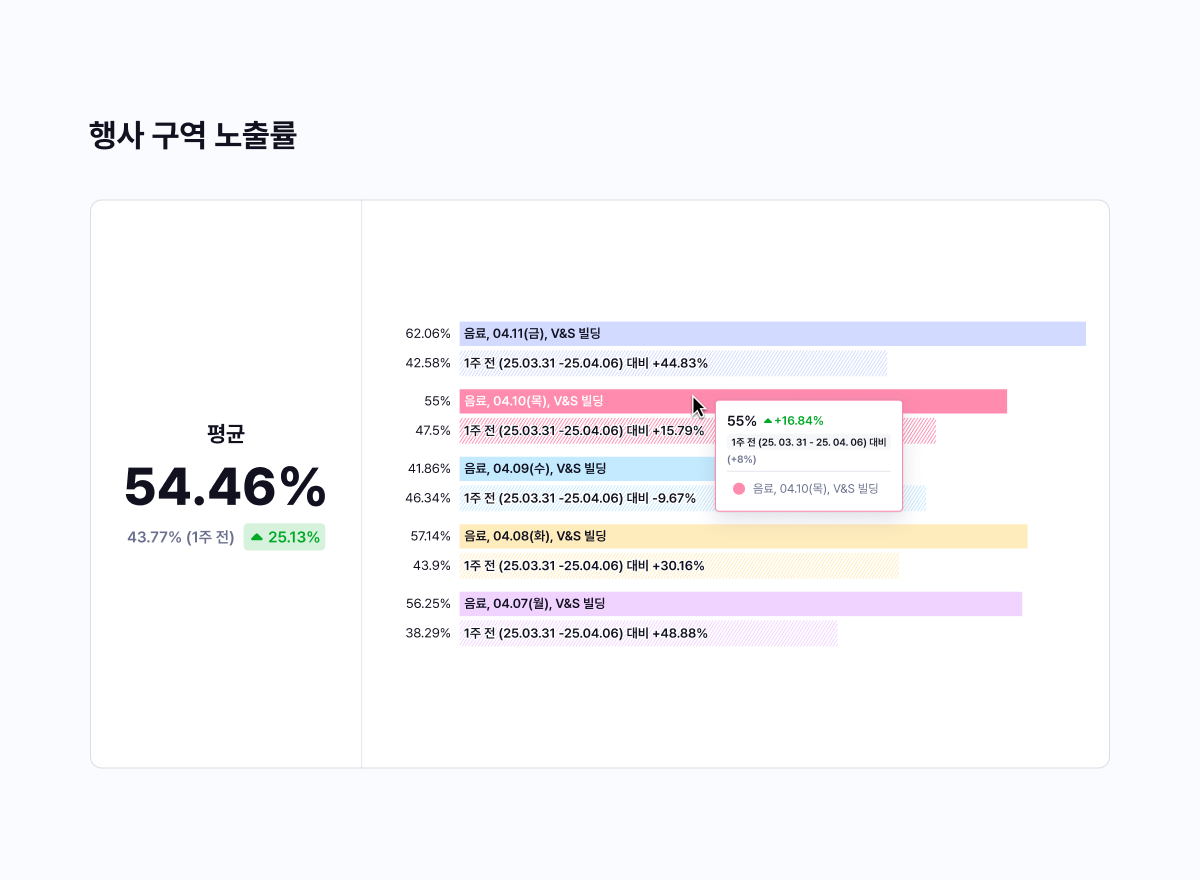Image resolution: width=1200 pixels, height=880 pixels.
Task: Select the yellow 04.08(화) bar
Action: [744, 536]
